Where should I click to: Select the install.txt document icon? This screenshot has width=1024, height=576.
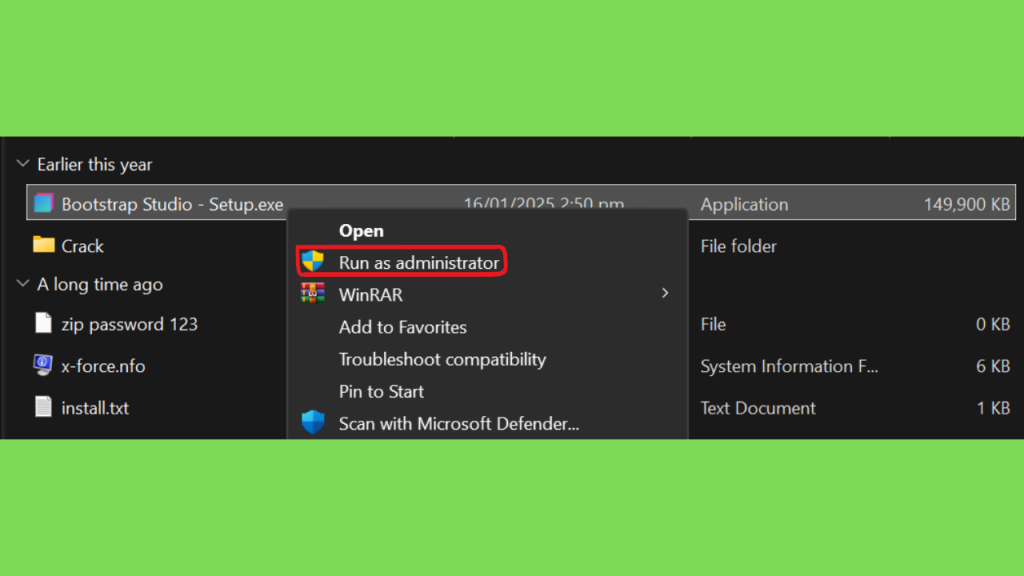(43, 407)
